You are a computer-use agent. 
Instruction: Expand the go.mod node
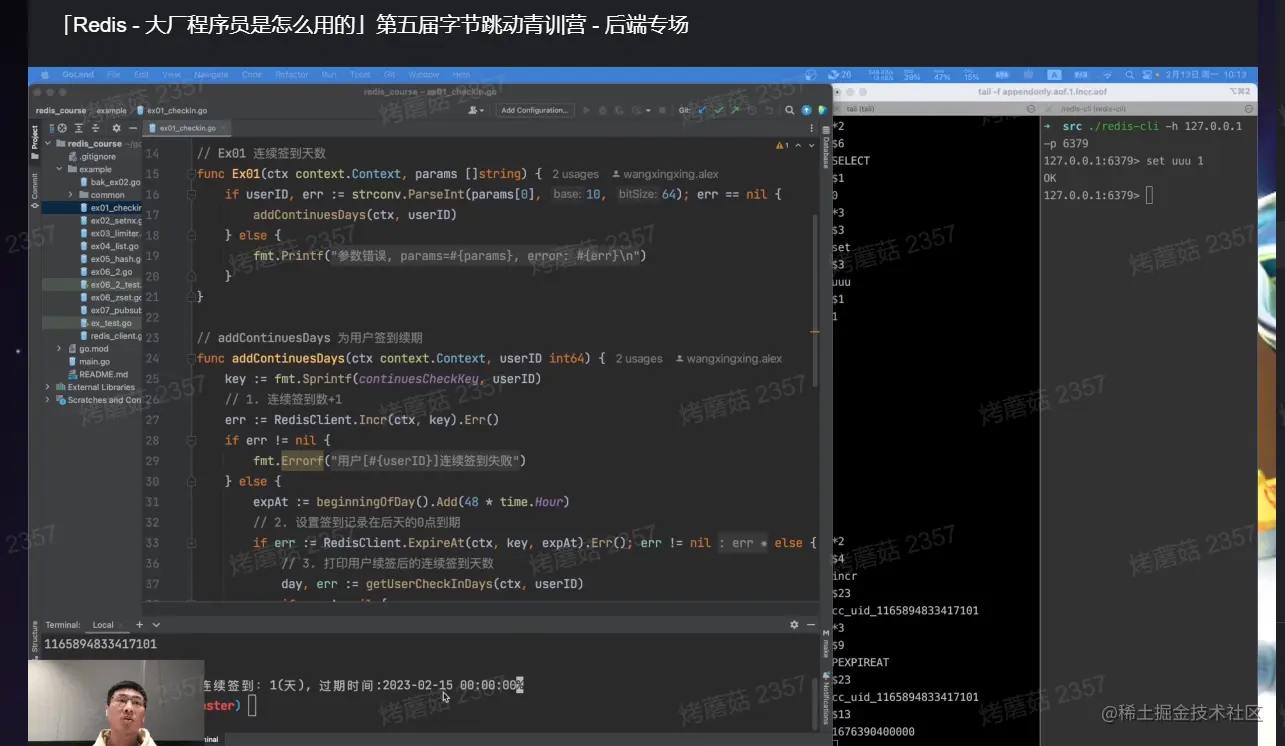pos(60,348)
